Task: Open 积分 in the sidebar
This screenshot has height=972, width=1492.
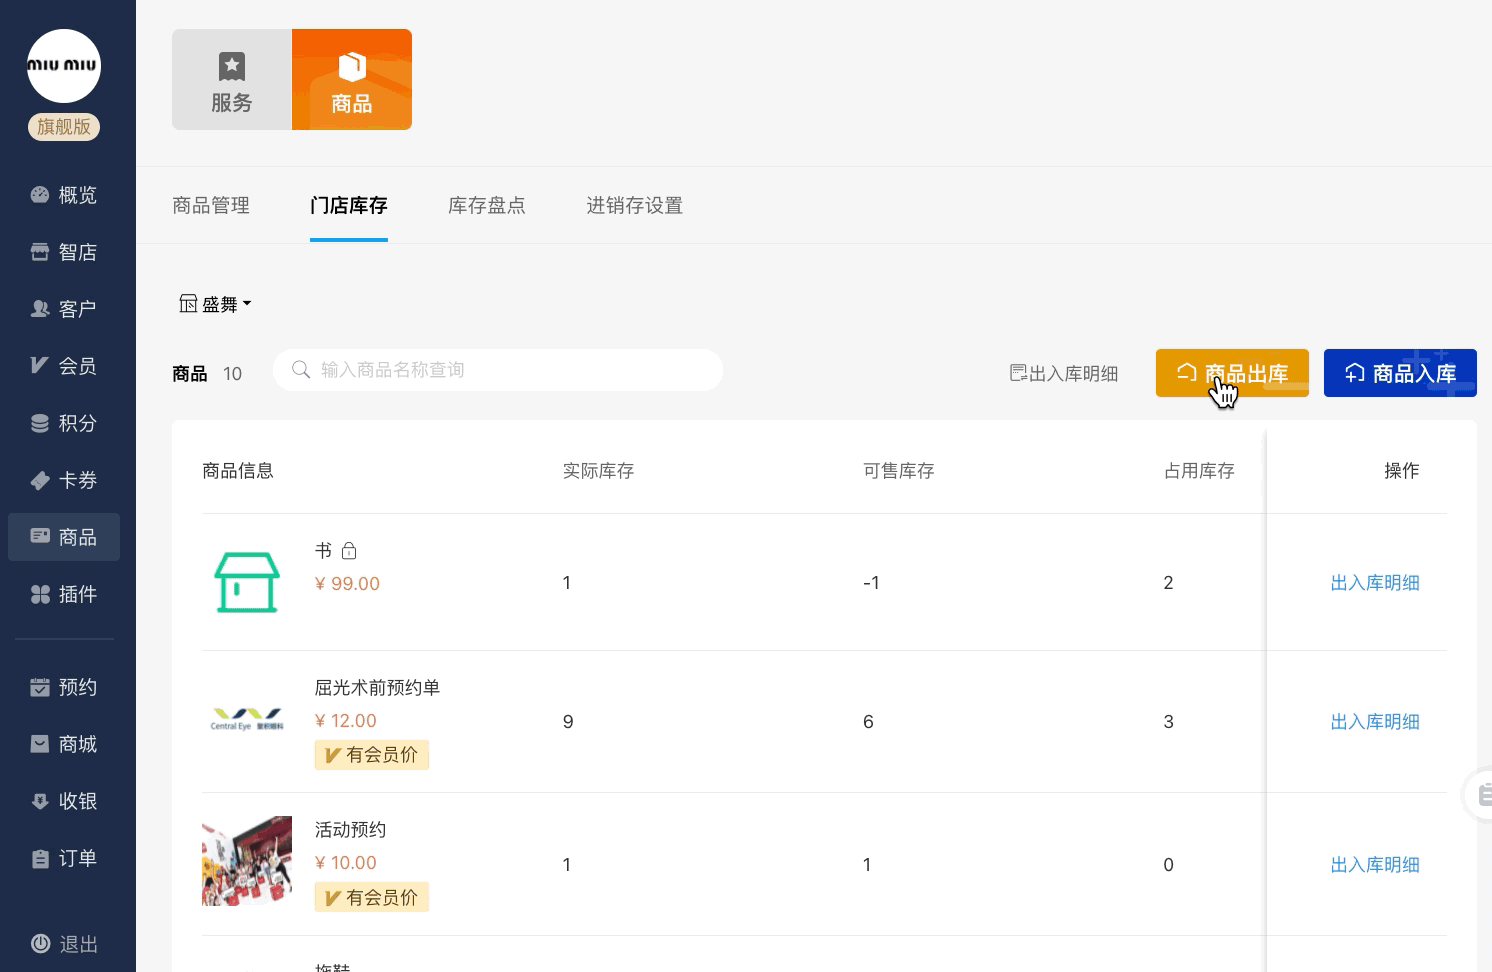Action: [64, 423]
